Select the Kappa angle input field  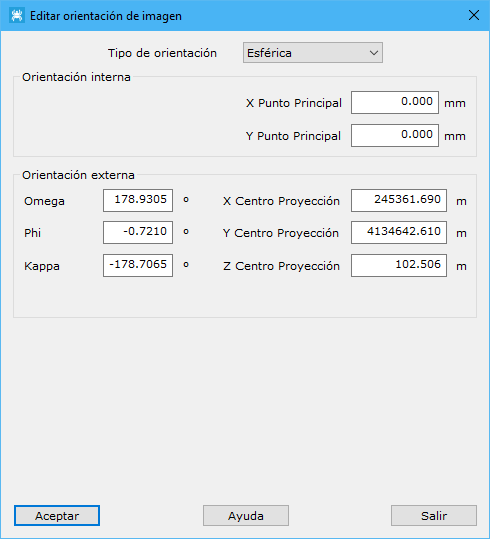[138, 265]
